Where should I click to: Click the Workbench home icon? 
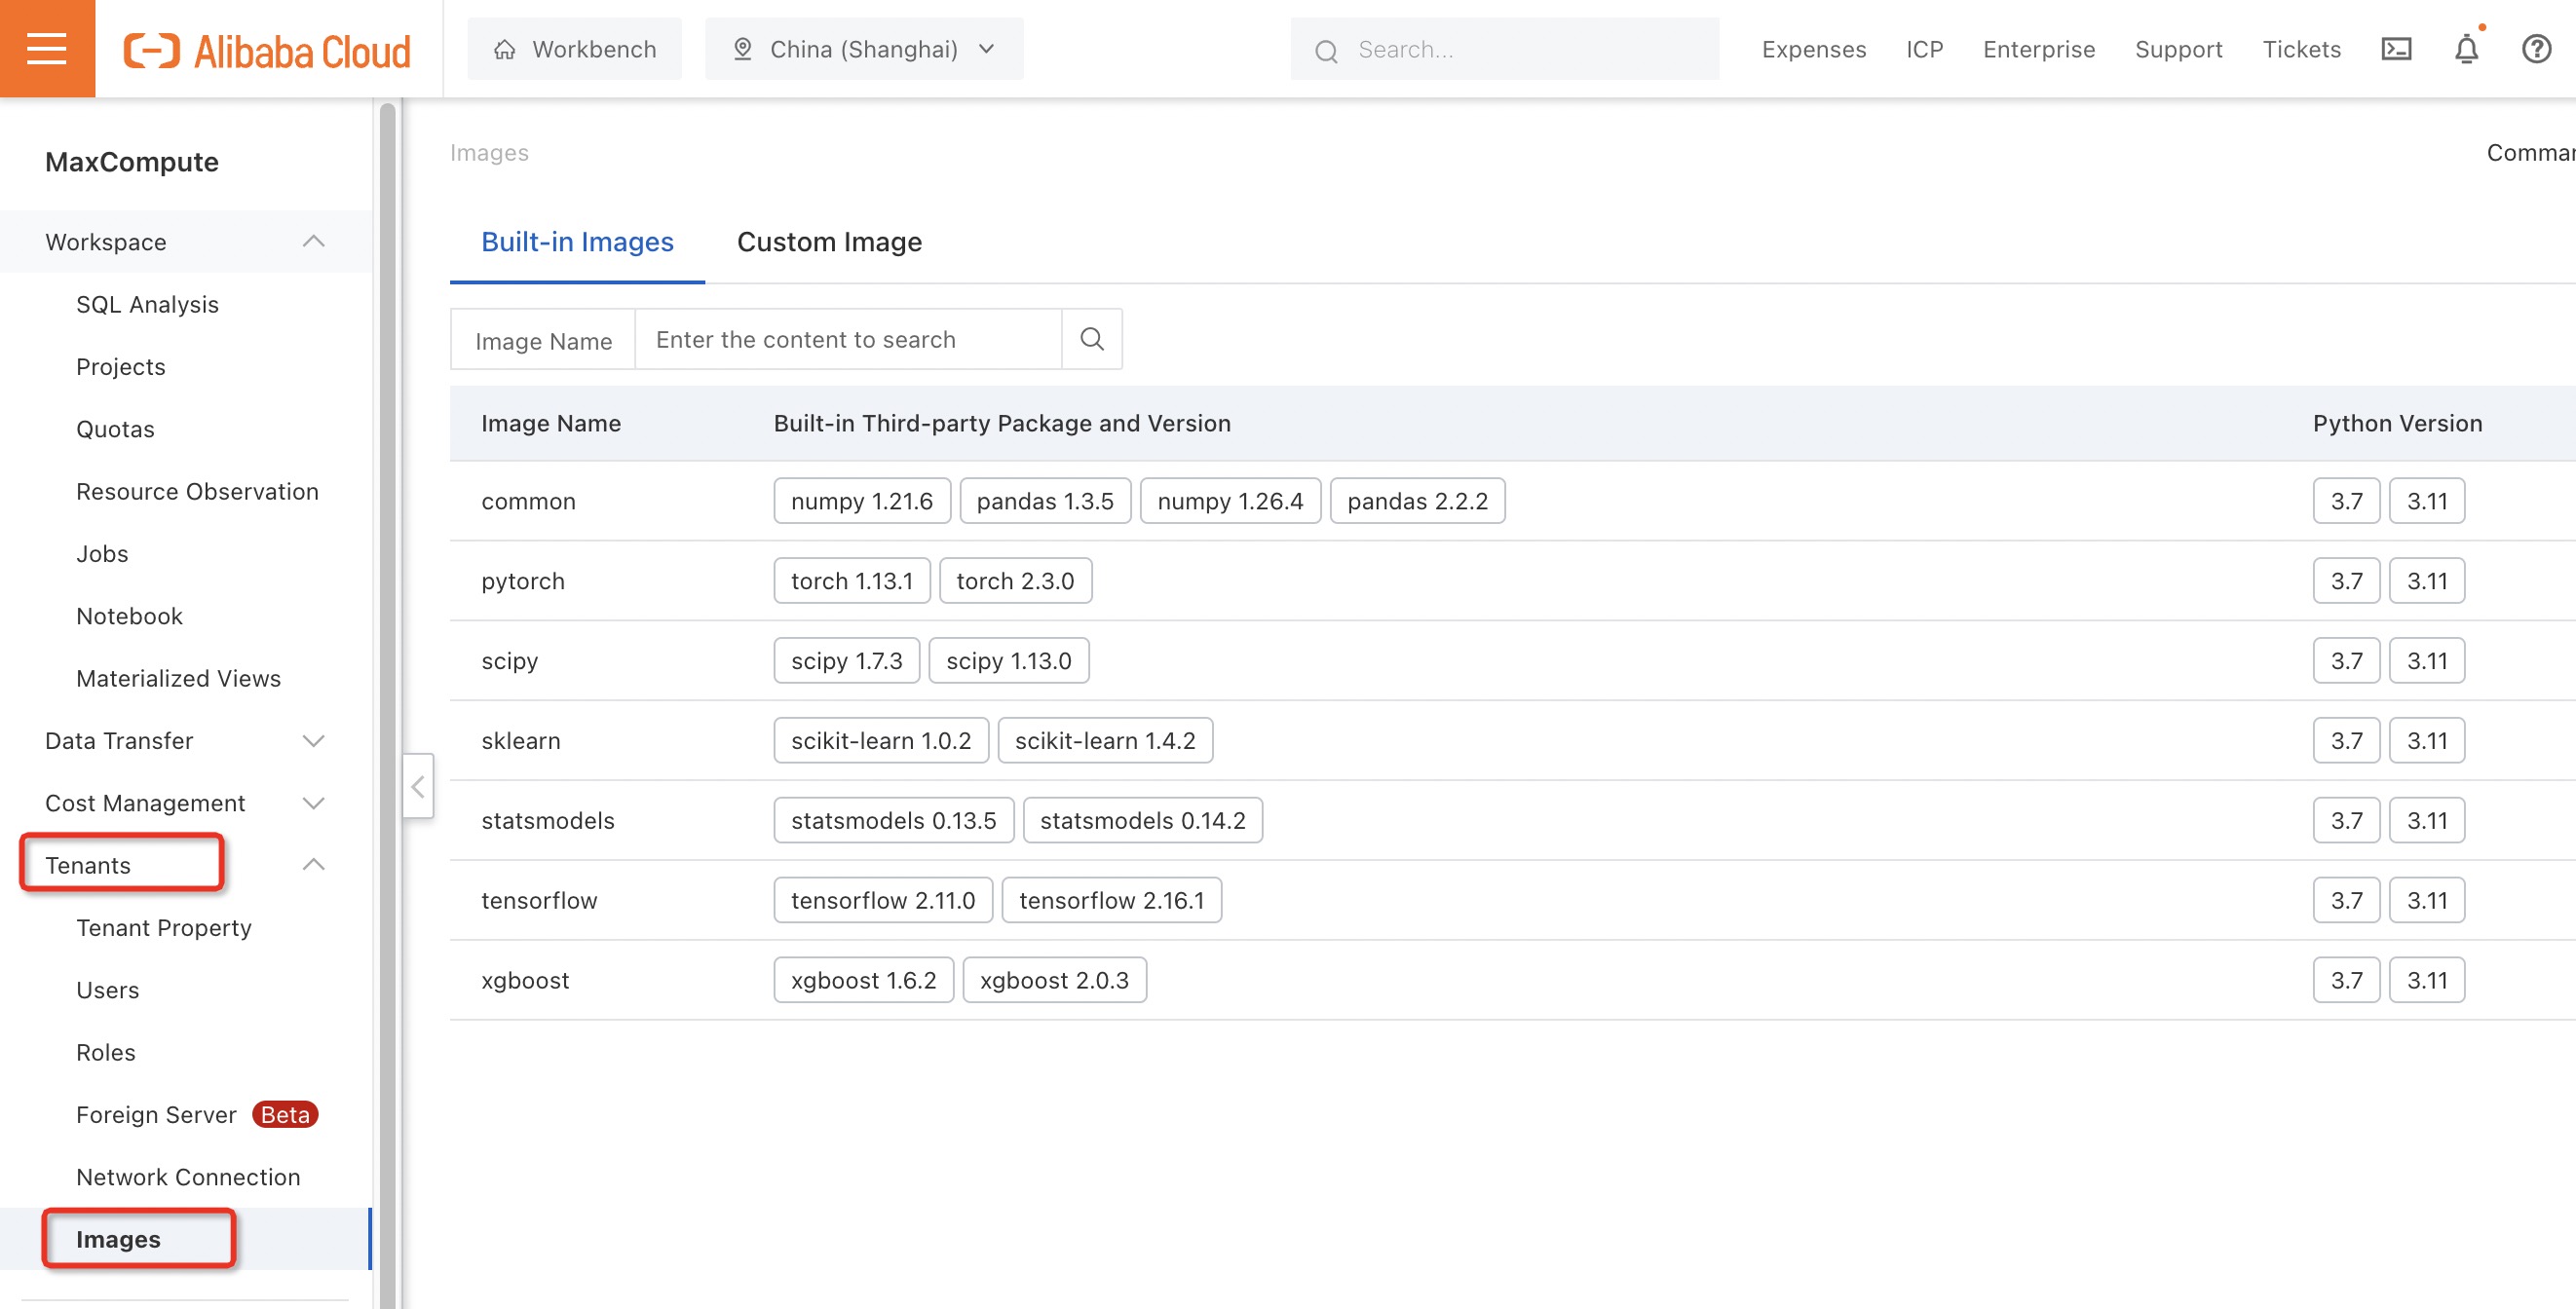click(504, 48)
